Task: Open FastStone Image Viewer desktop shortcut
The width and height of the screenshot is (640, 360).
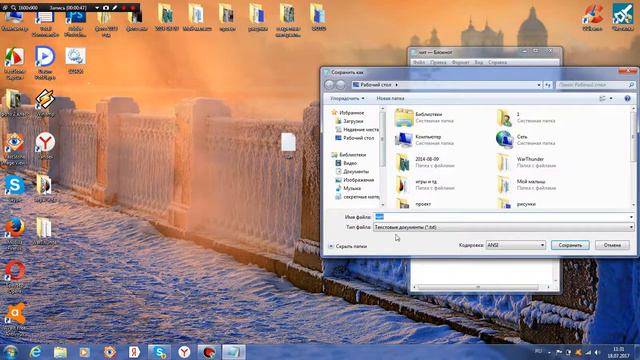Action: click(14, 149)
